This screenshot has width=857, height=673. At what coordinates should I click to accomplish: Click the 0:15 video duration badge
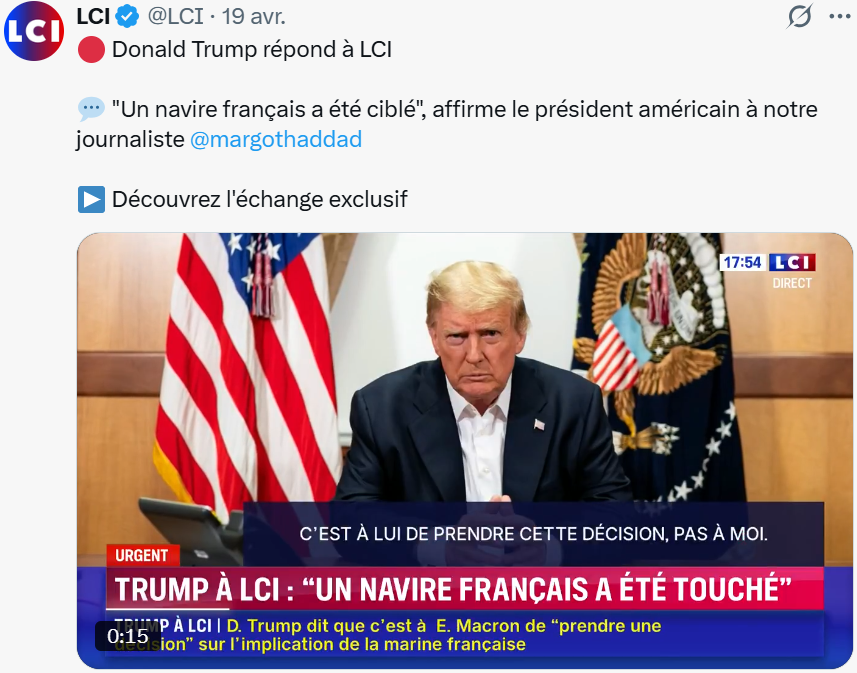pyautogui.click(x=128, y=636)
